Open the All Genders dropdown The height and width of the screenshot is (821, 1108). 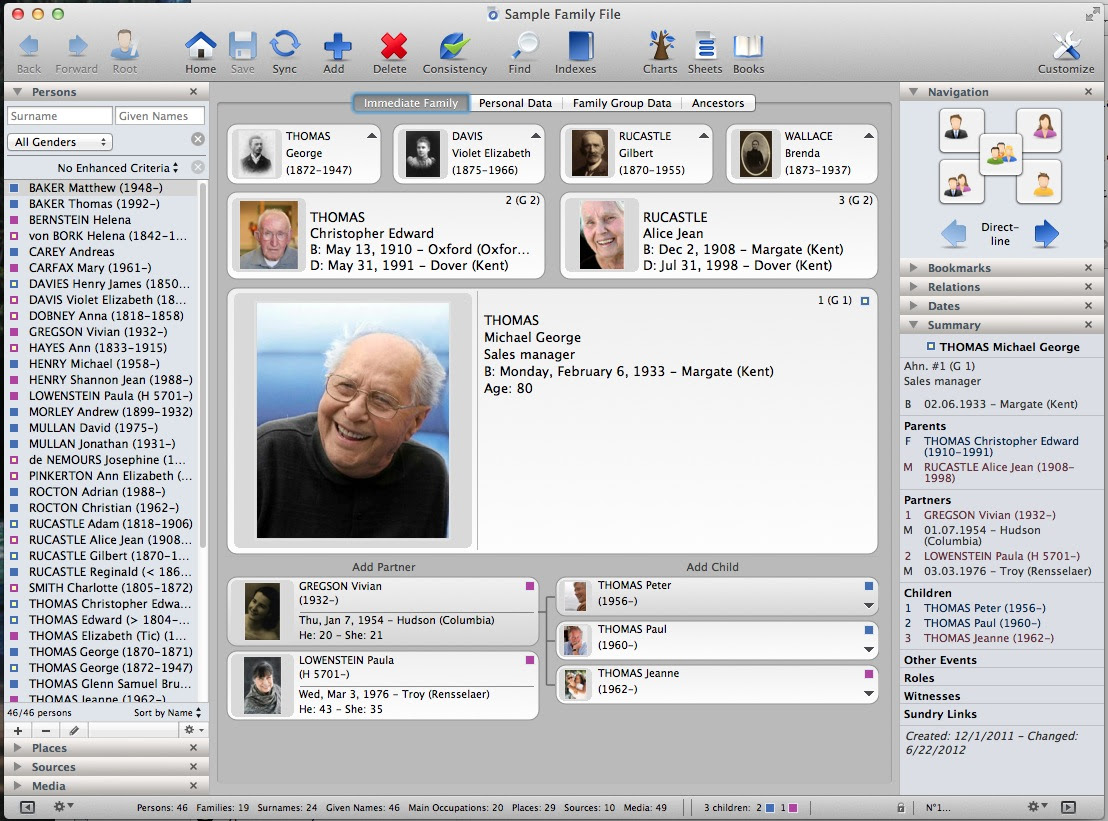point(59,143)
